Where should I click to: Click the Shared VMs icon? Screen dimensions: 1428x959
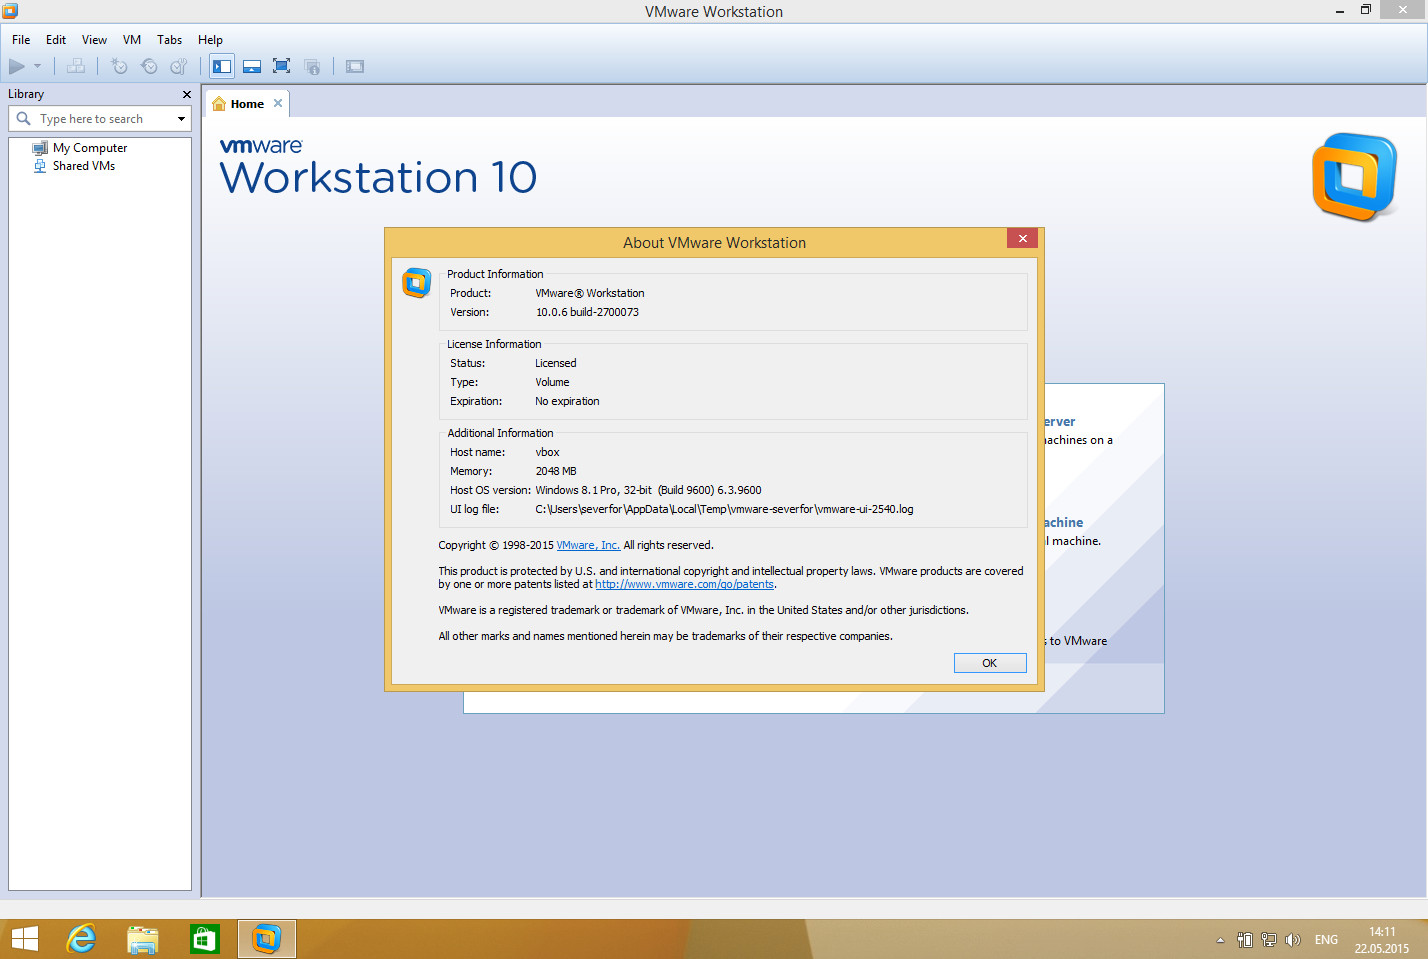(x=40, y=166)
